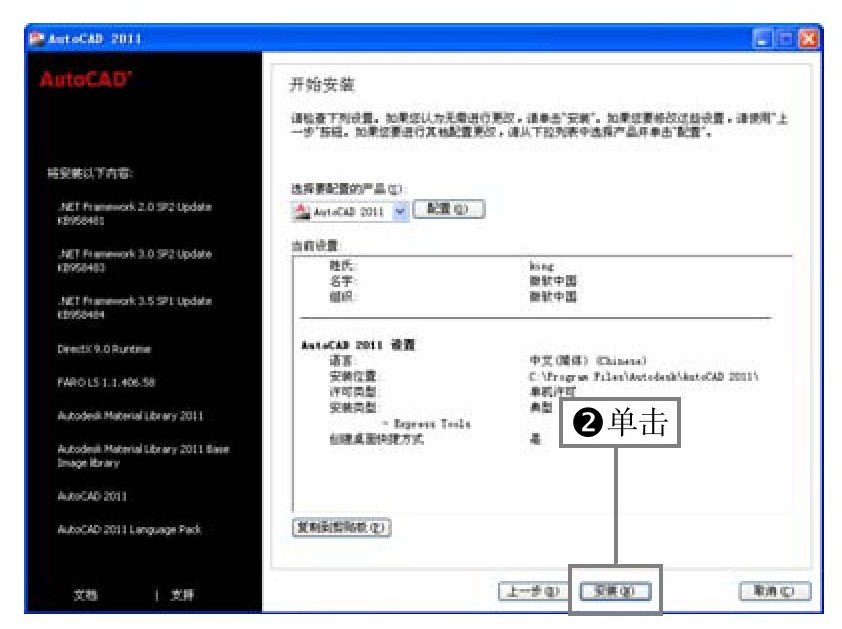Select .NET Framework 2.0 SP2 Update item
Image resolution: width=842 pixels, height=629 pixels.
click(135, 213)
